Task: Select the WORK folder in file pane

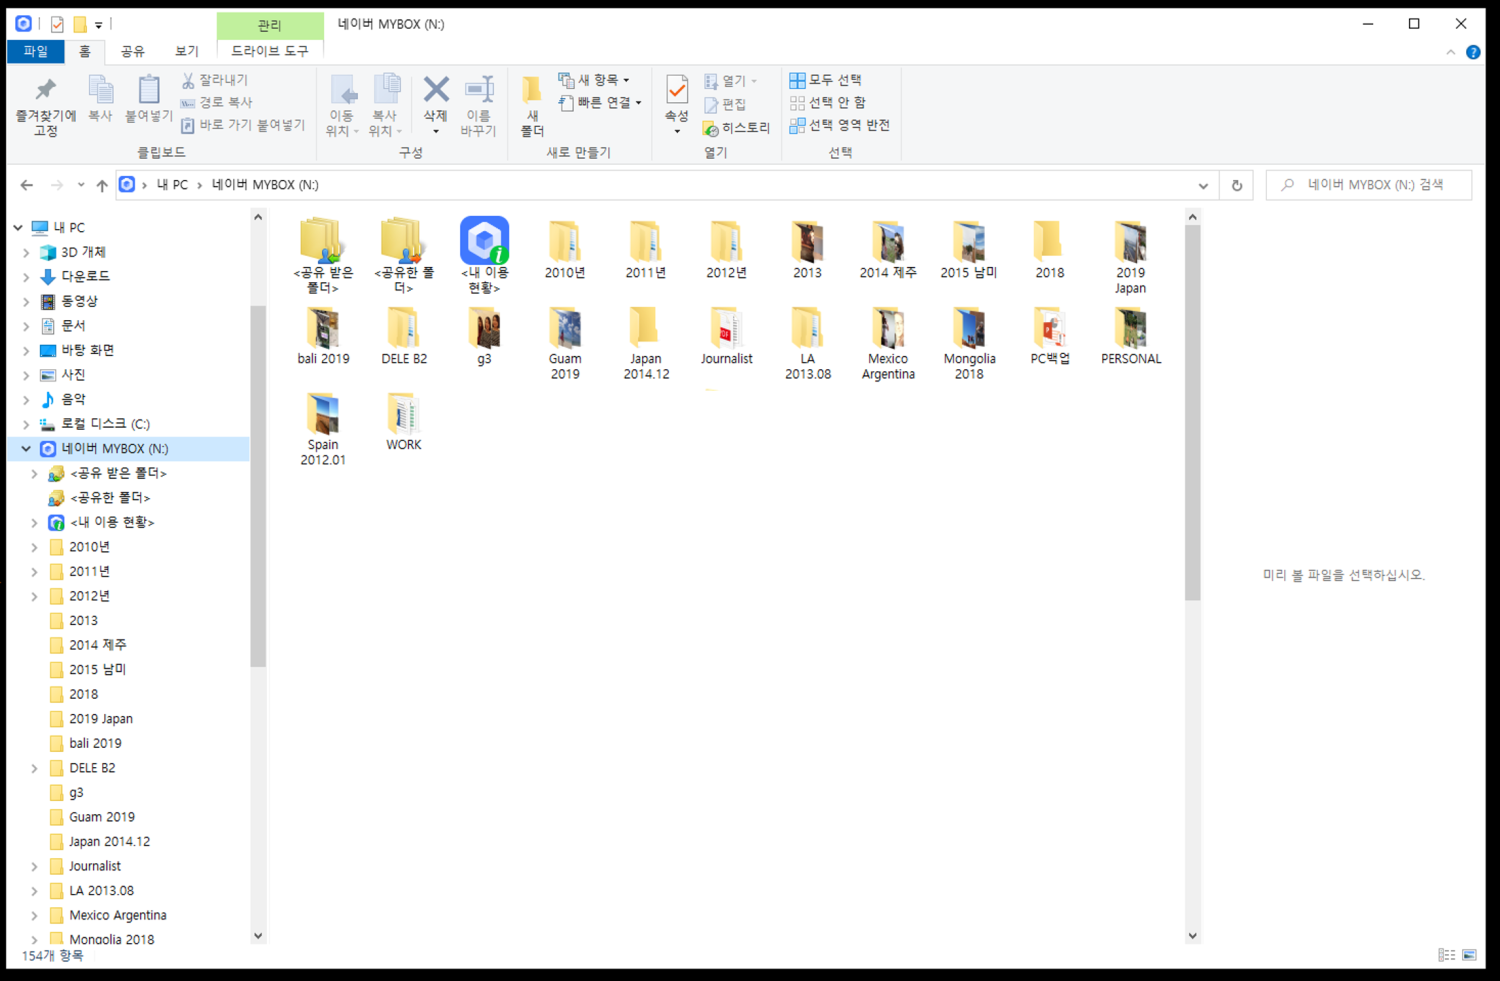Action: point(403,422)
